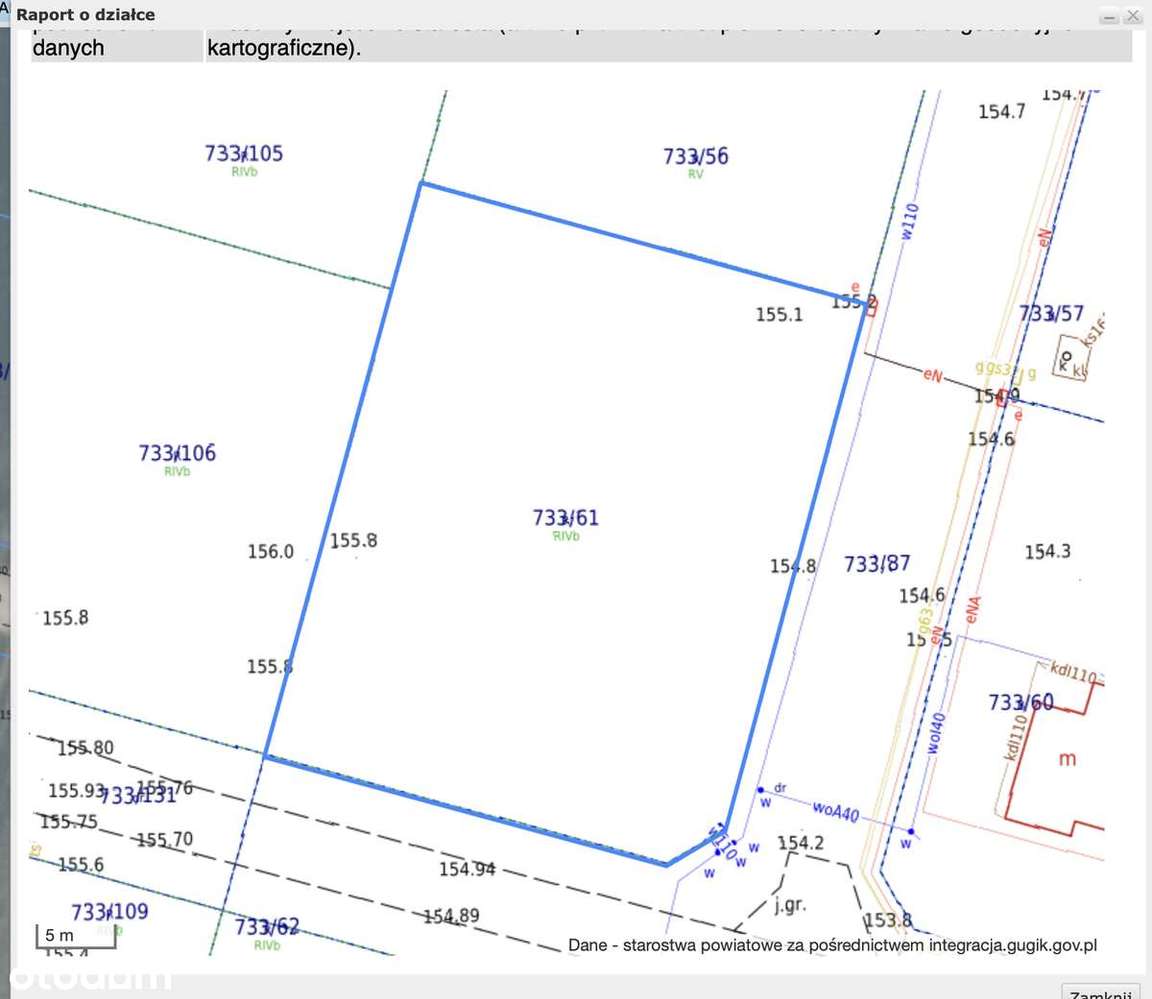Screen dimensions: 1152x999
Task: Click the woA40 water line label
Action: pos(835,812)
